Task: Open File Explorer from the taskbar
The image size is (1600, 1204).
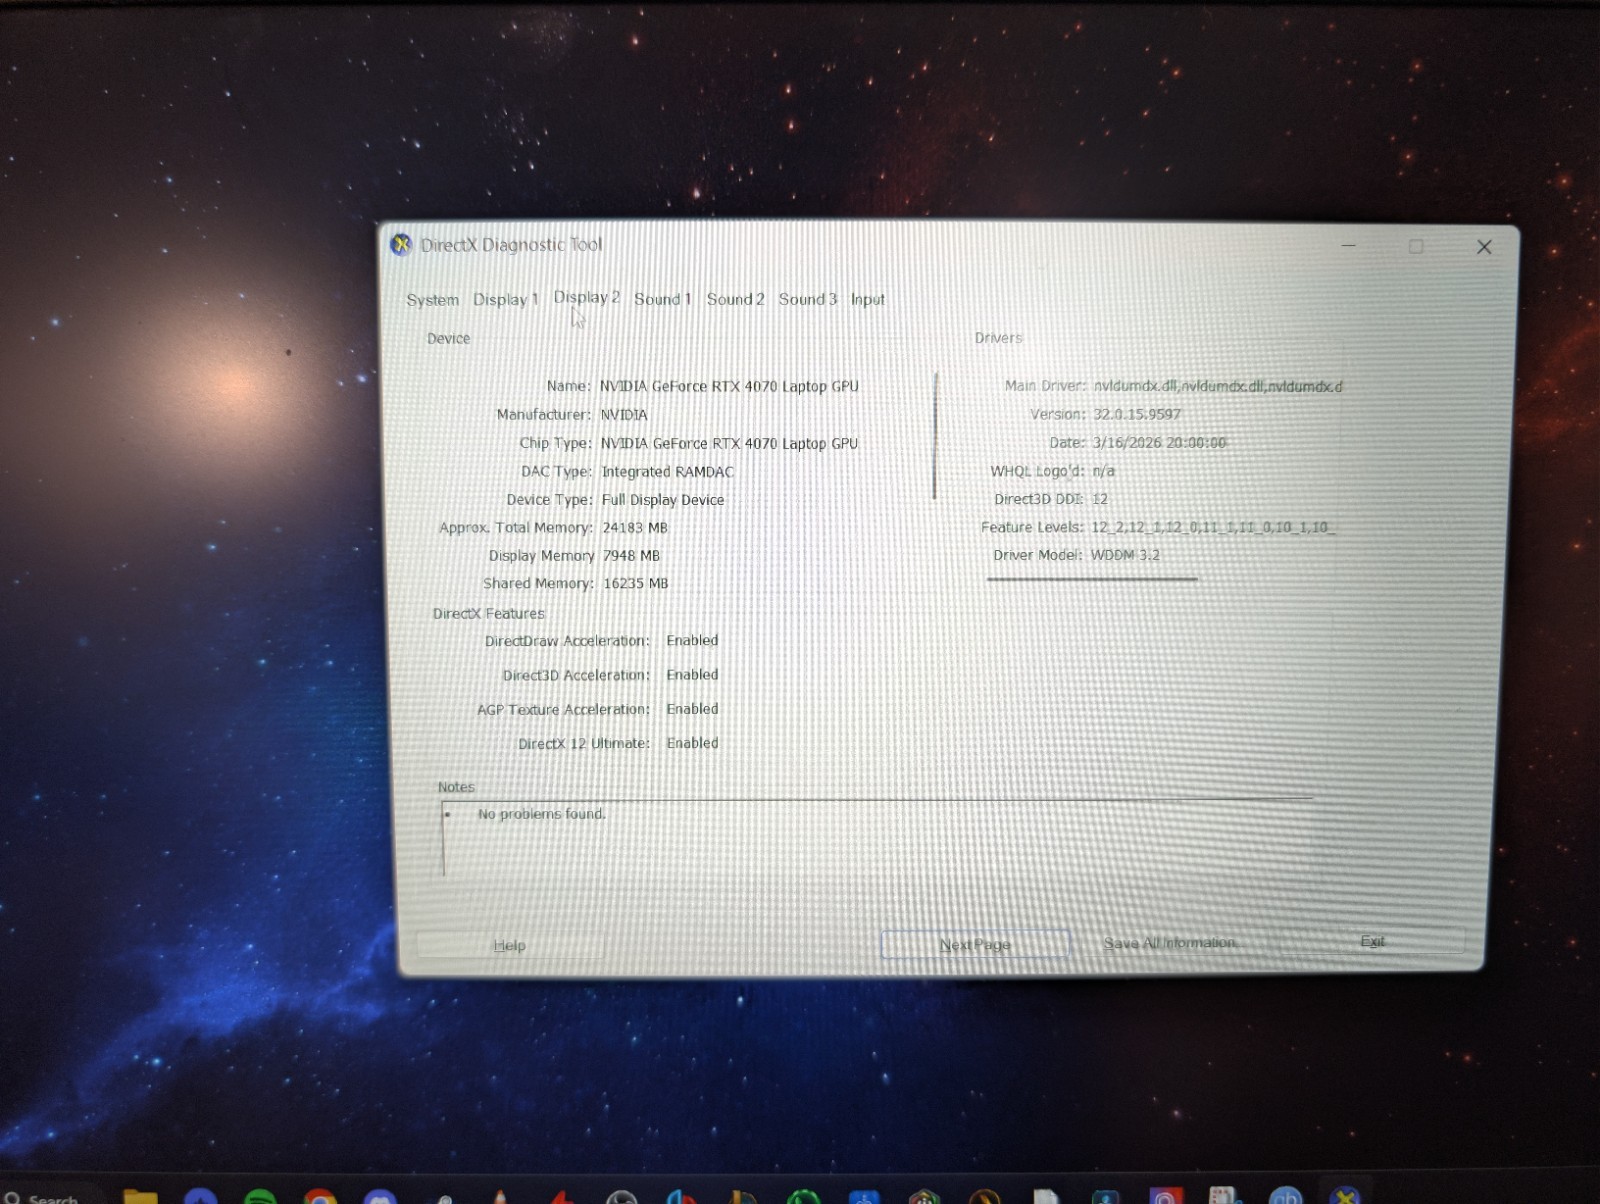Action: pyautogui.click(x=140, y=1196)
